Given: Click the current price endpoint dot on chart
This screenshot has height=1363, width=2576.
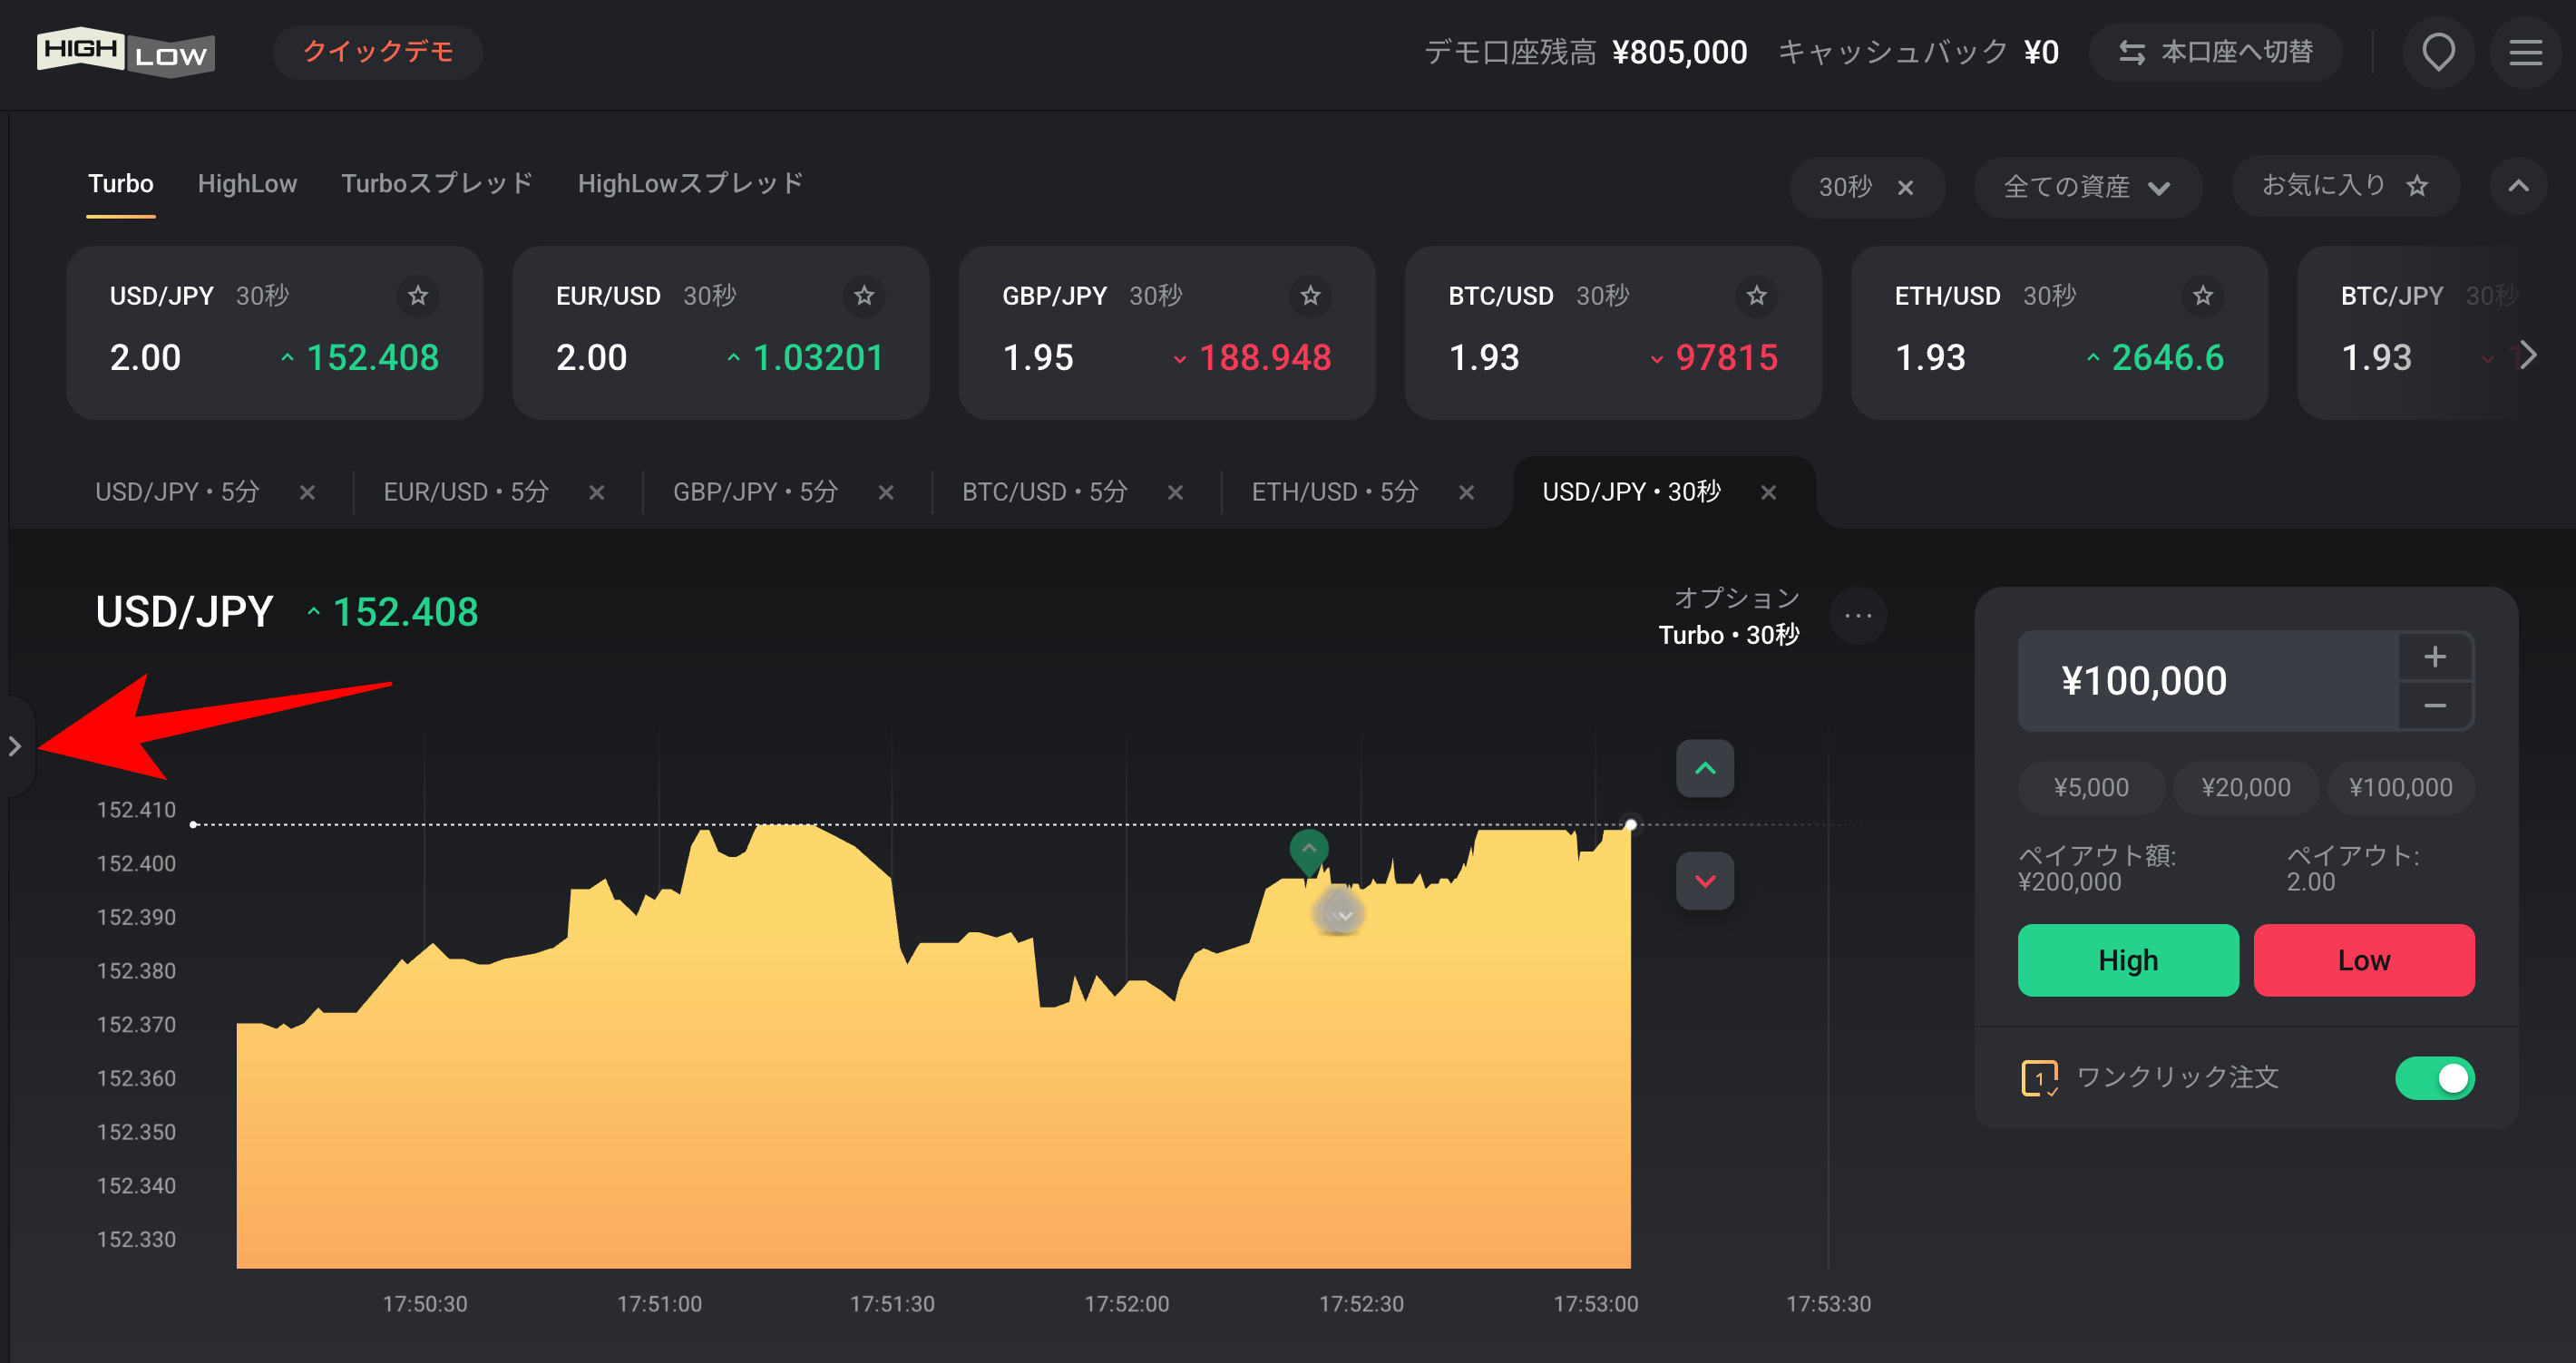Looking at the screenshot, I should [1631, 825].
